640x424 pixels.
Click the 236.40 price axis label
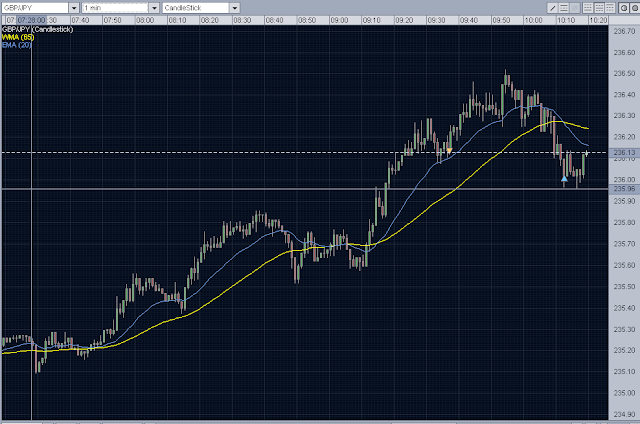624,95
